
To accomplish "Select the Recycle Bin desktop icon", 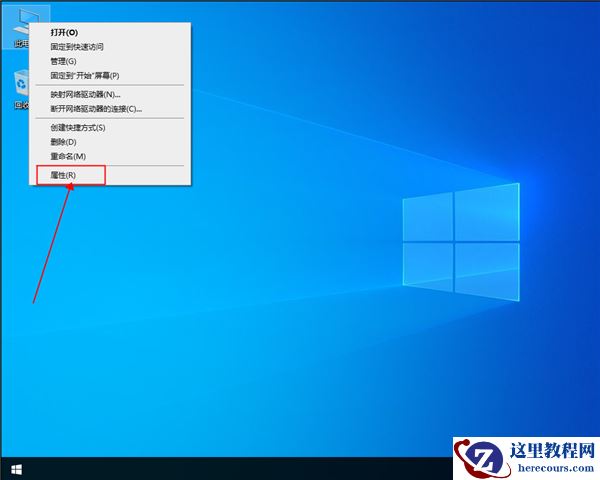I will tap(21, 88).
